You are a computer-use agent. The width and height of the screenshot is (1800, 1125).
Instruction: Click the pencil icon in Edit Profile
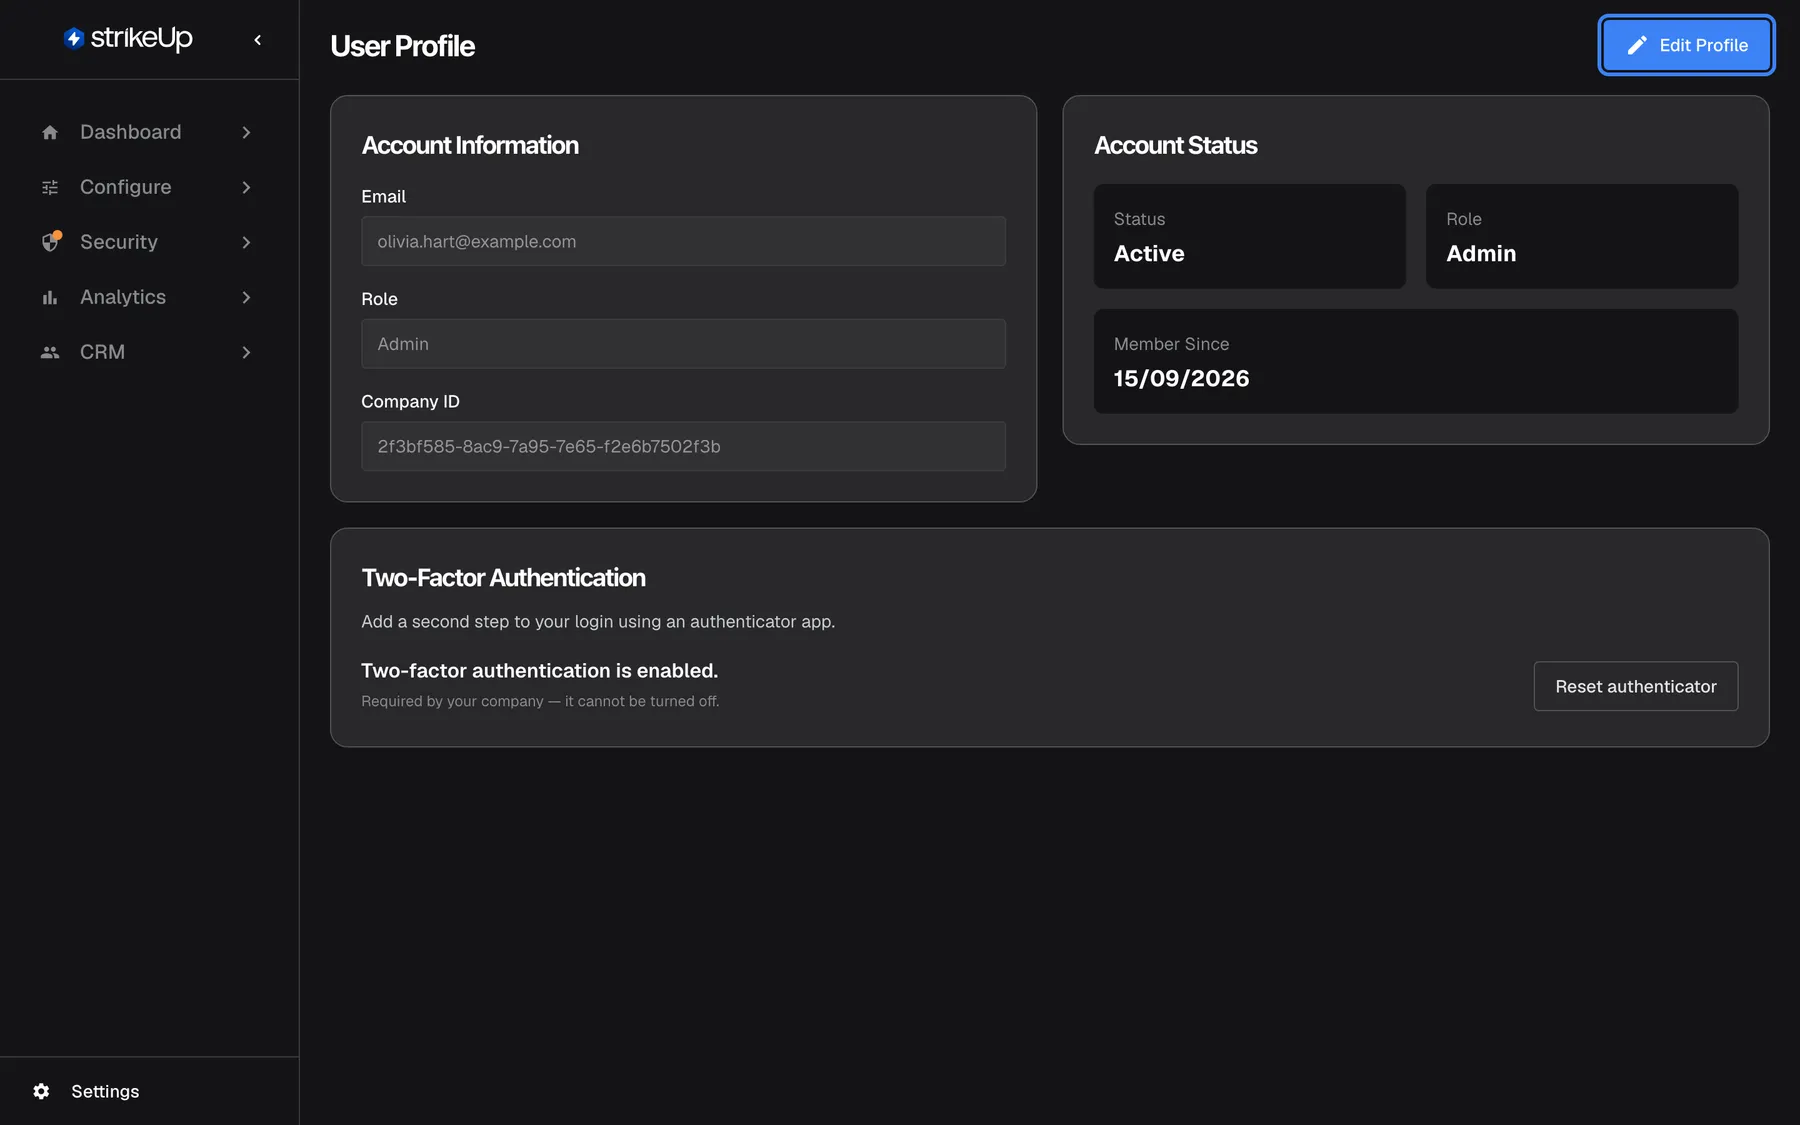click(1637, 45)
